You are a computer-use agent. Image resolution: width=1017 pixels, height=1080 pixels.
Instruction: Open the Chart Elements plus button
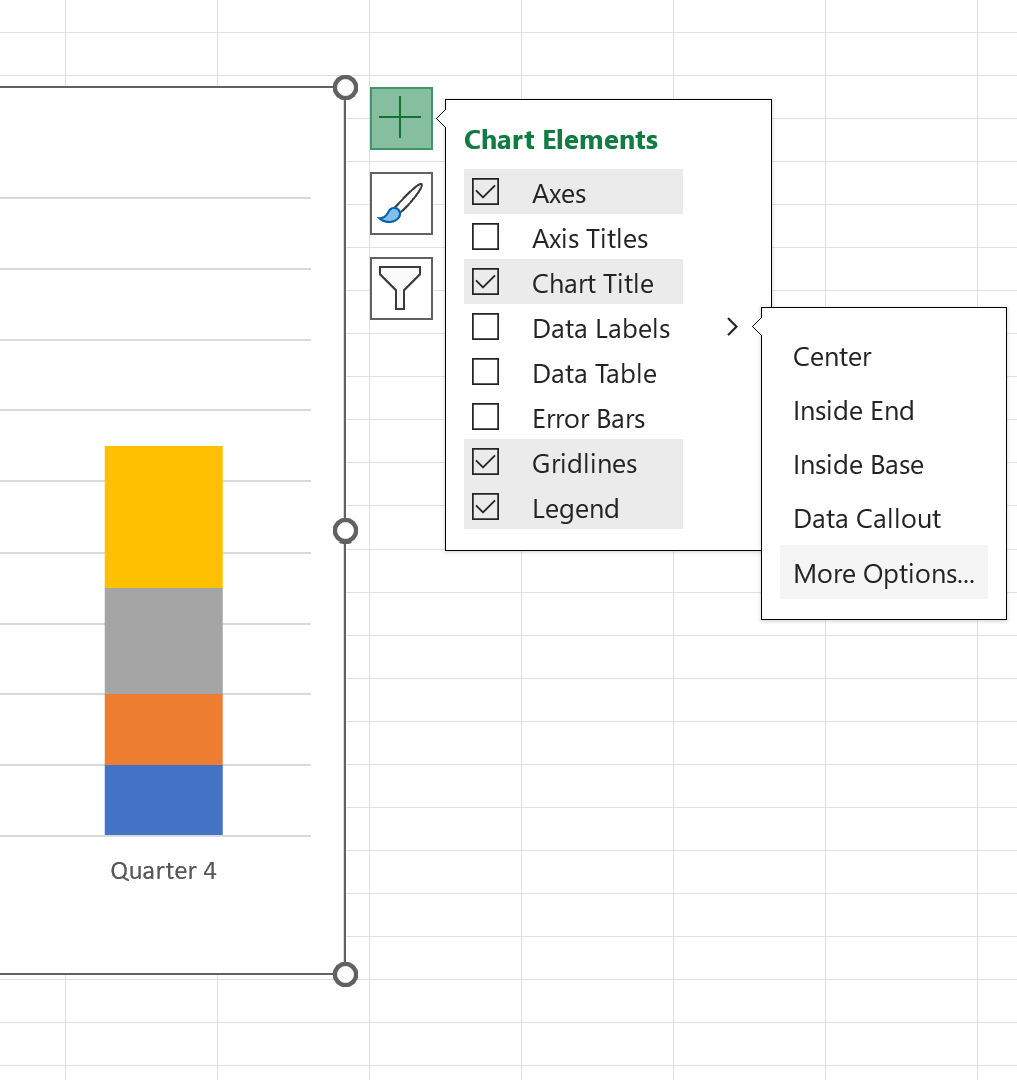coord(401,117)
